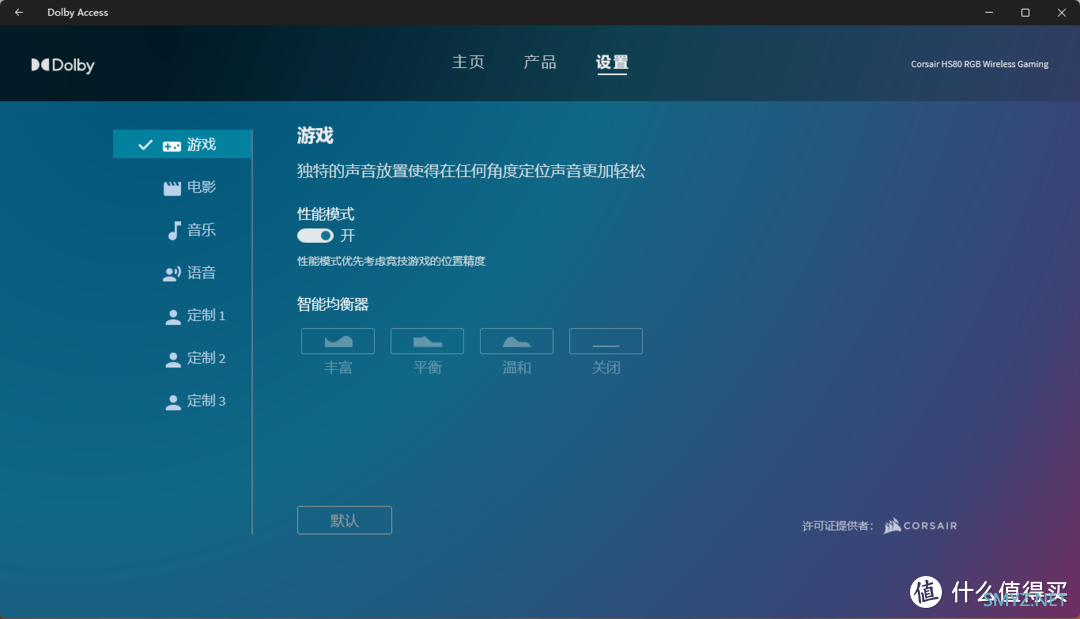The height and width of the screenshot is (619, 1080).
Task: Click the 平衡 preset label text
Action: [428, 368]
